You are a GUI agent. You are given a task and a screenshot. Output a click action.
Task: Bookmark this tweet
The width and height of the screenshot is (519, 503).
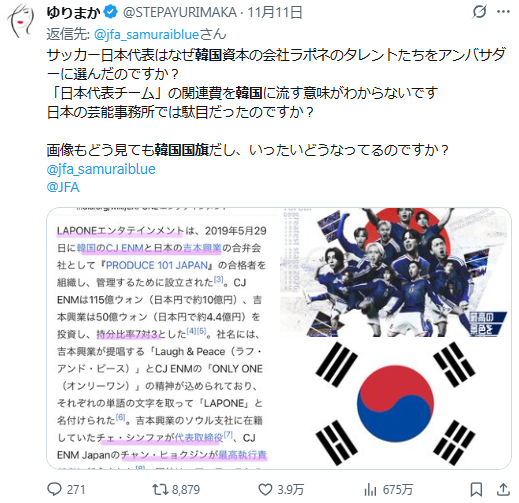click(476, 489)
